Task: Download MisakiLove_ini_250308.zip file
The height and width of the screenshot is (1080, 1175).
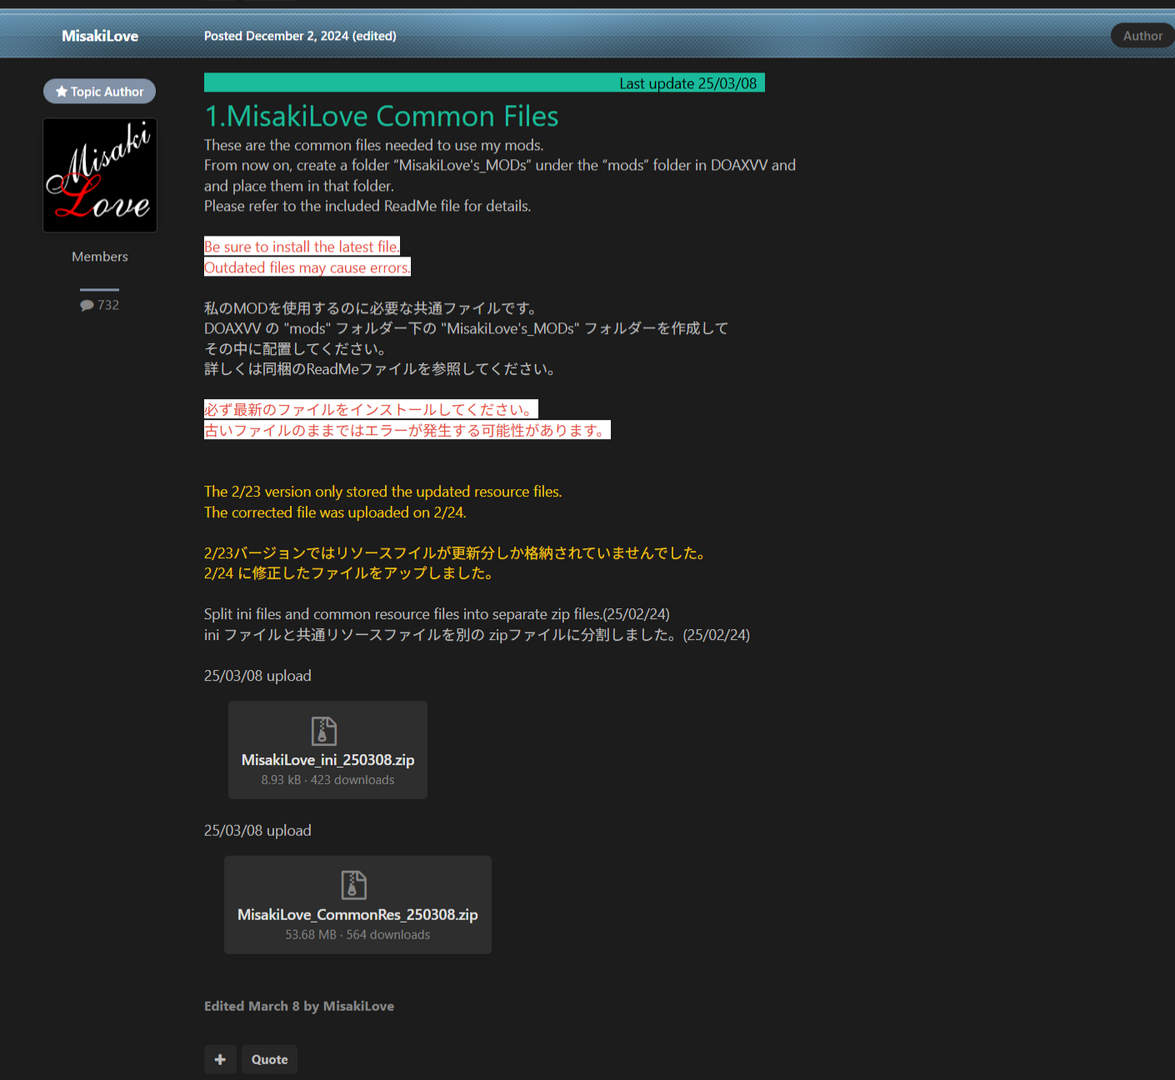Action: click(327, 760)
